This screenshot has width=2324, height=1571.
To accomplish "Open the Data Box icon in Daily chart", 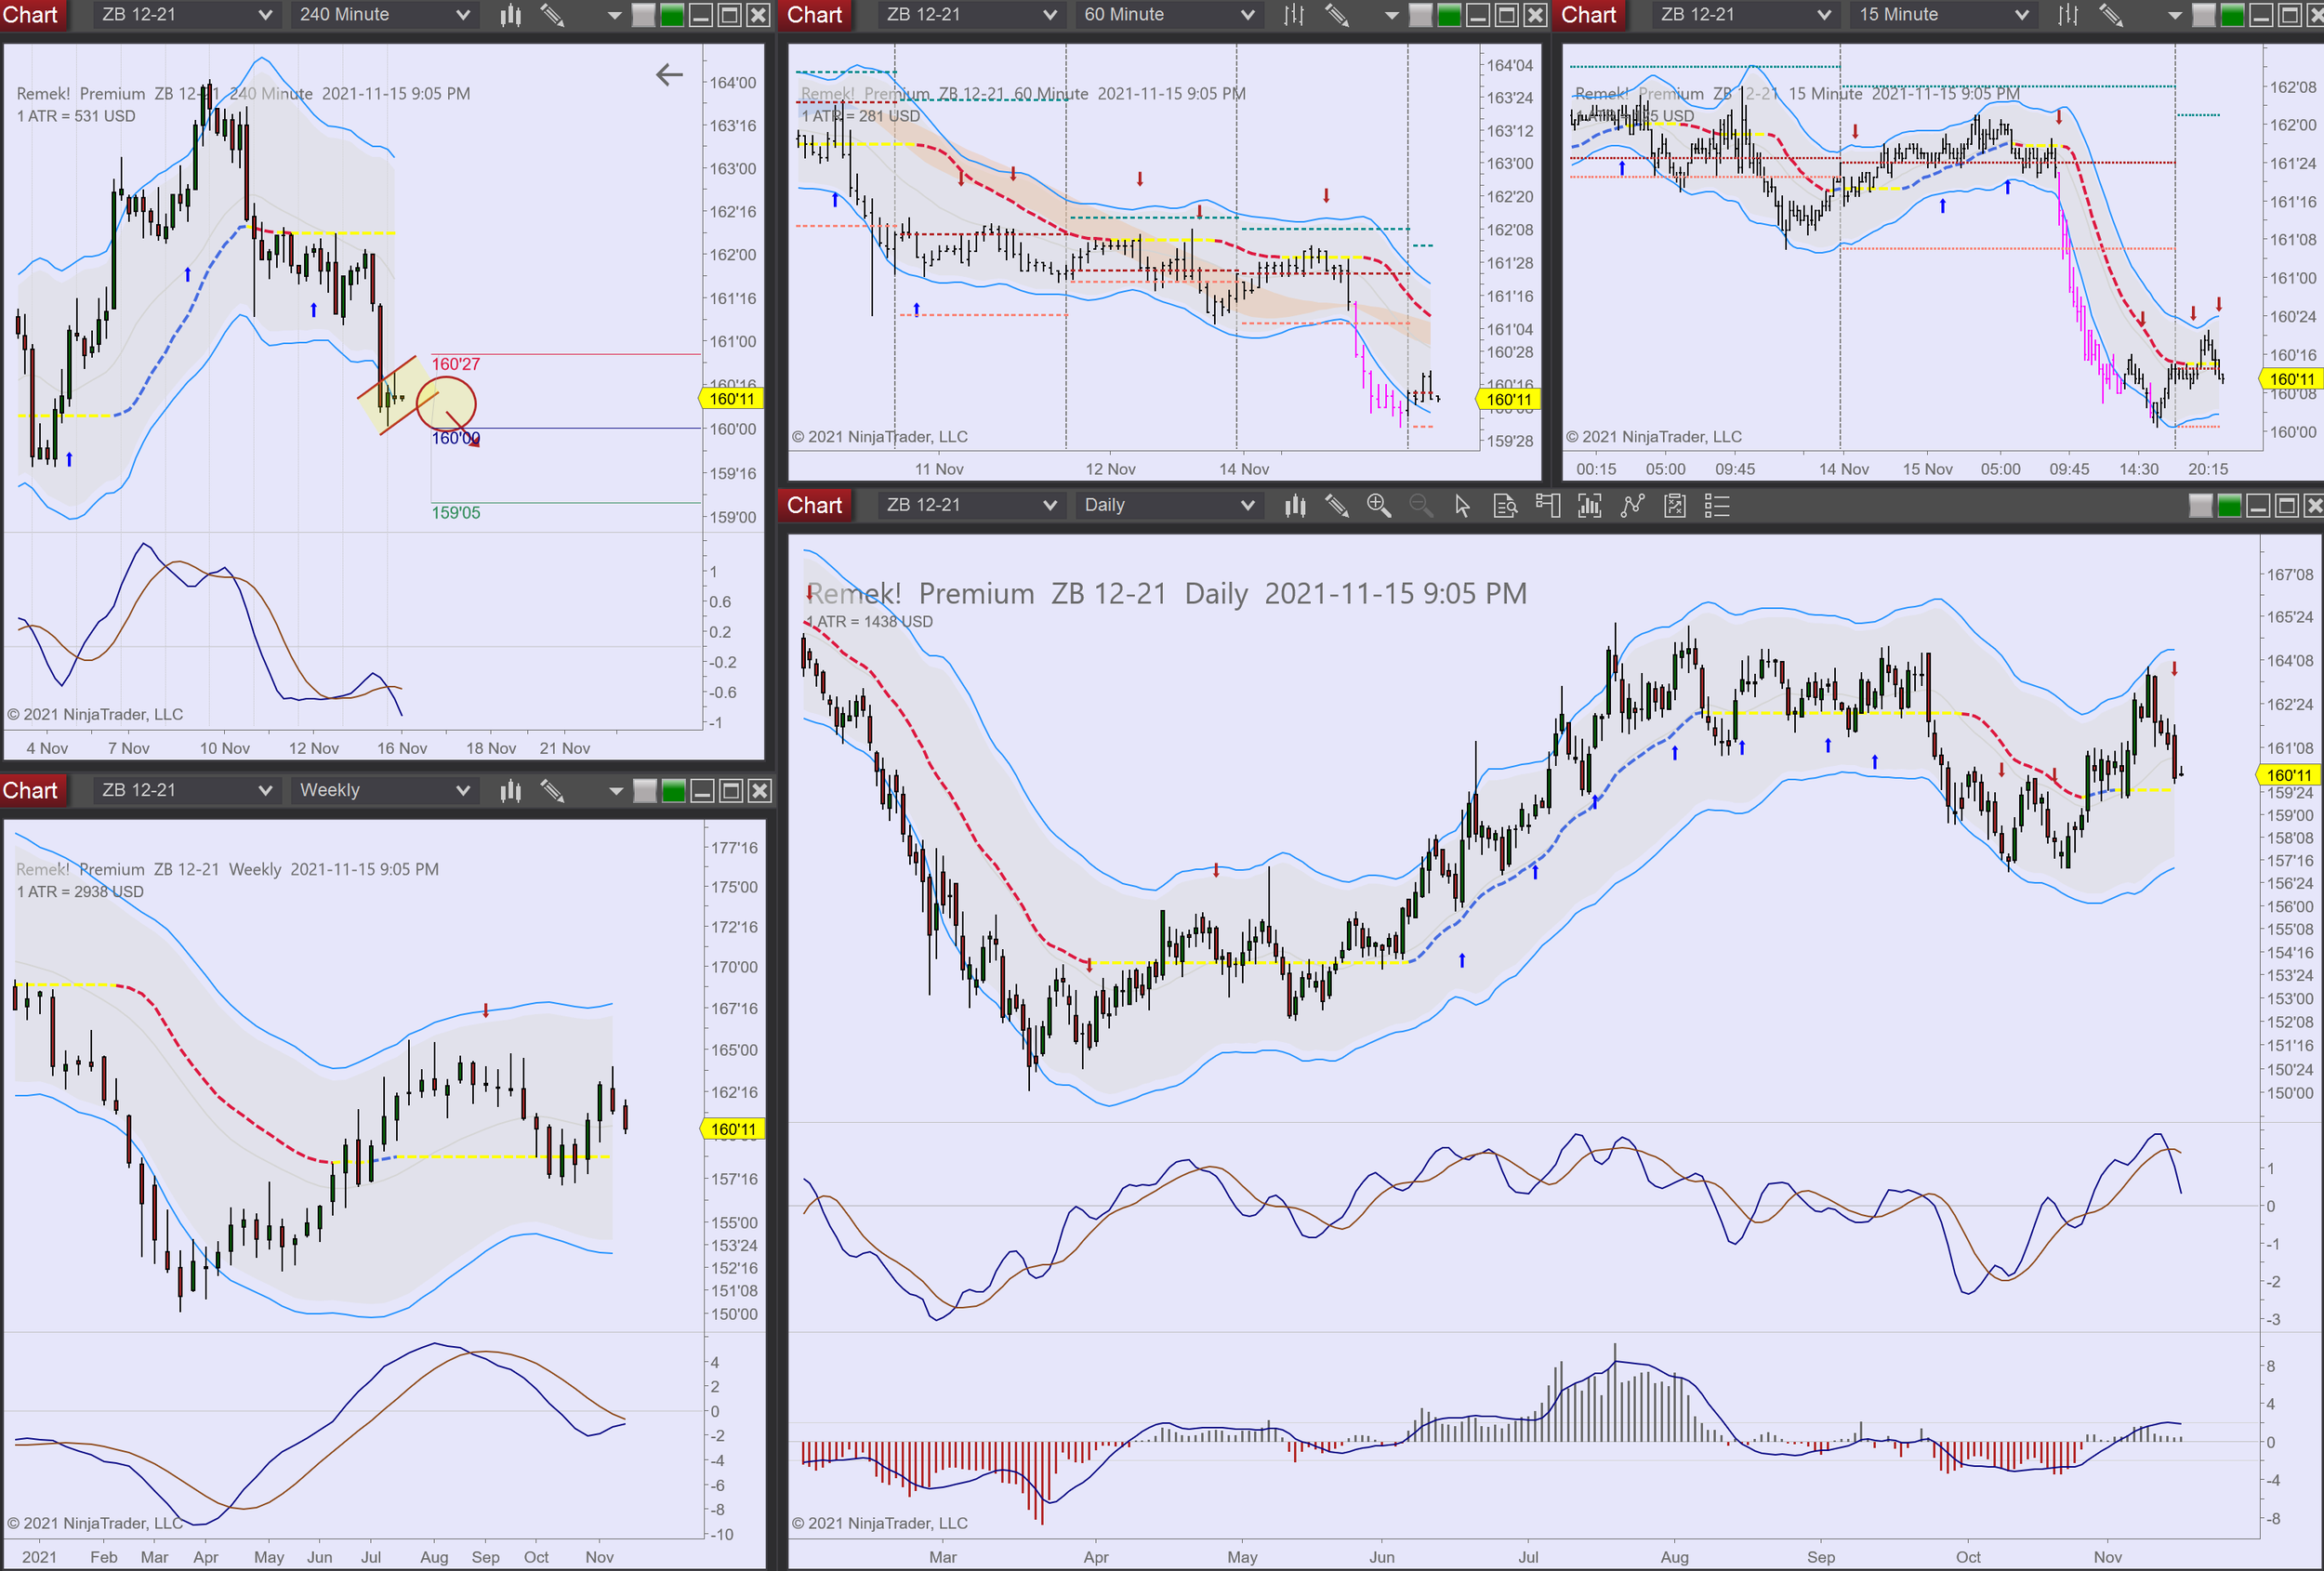I will (x=1505, y=506).
